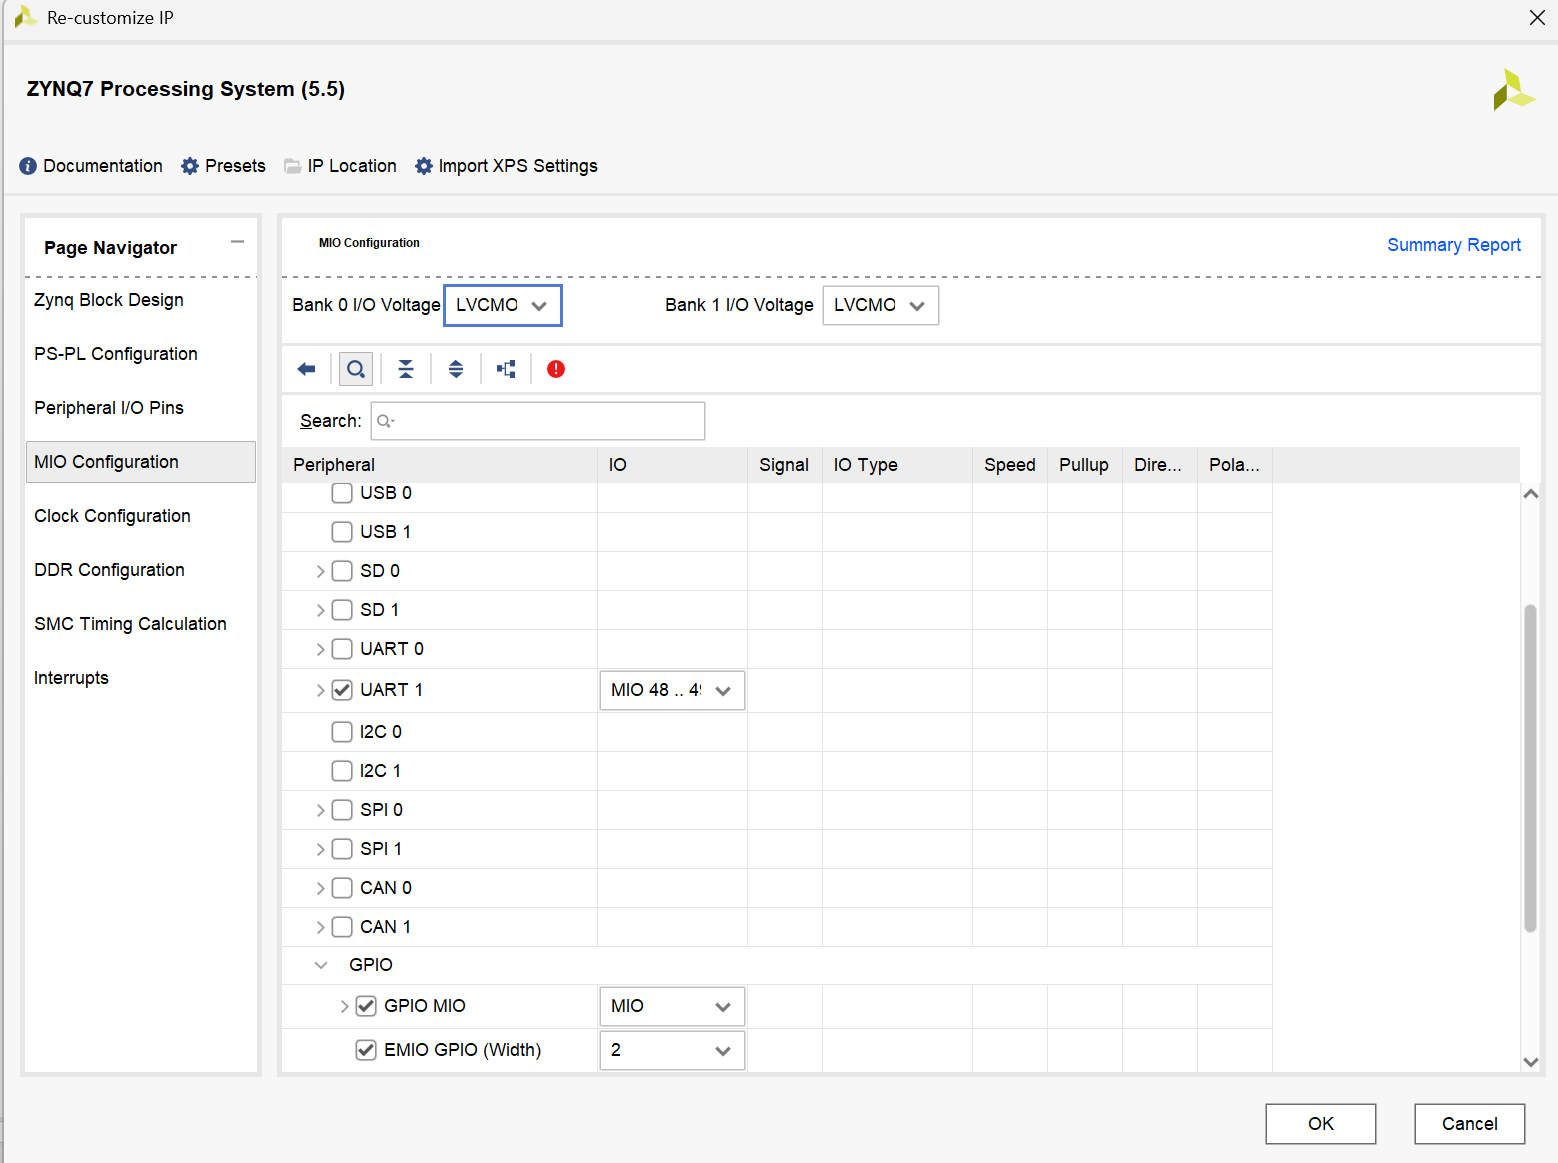The image size is (1558, 1163).
Task: Select MIO Configuration in Page Navigator
Action: pos(140,462)
